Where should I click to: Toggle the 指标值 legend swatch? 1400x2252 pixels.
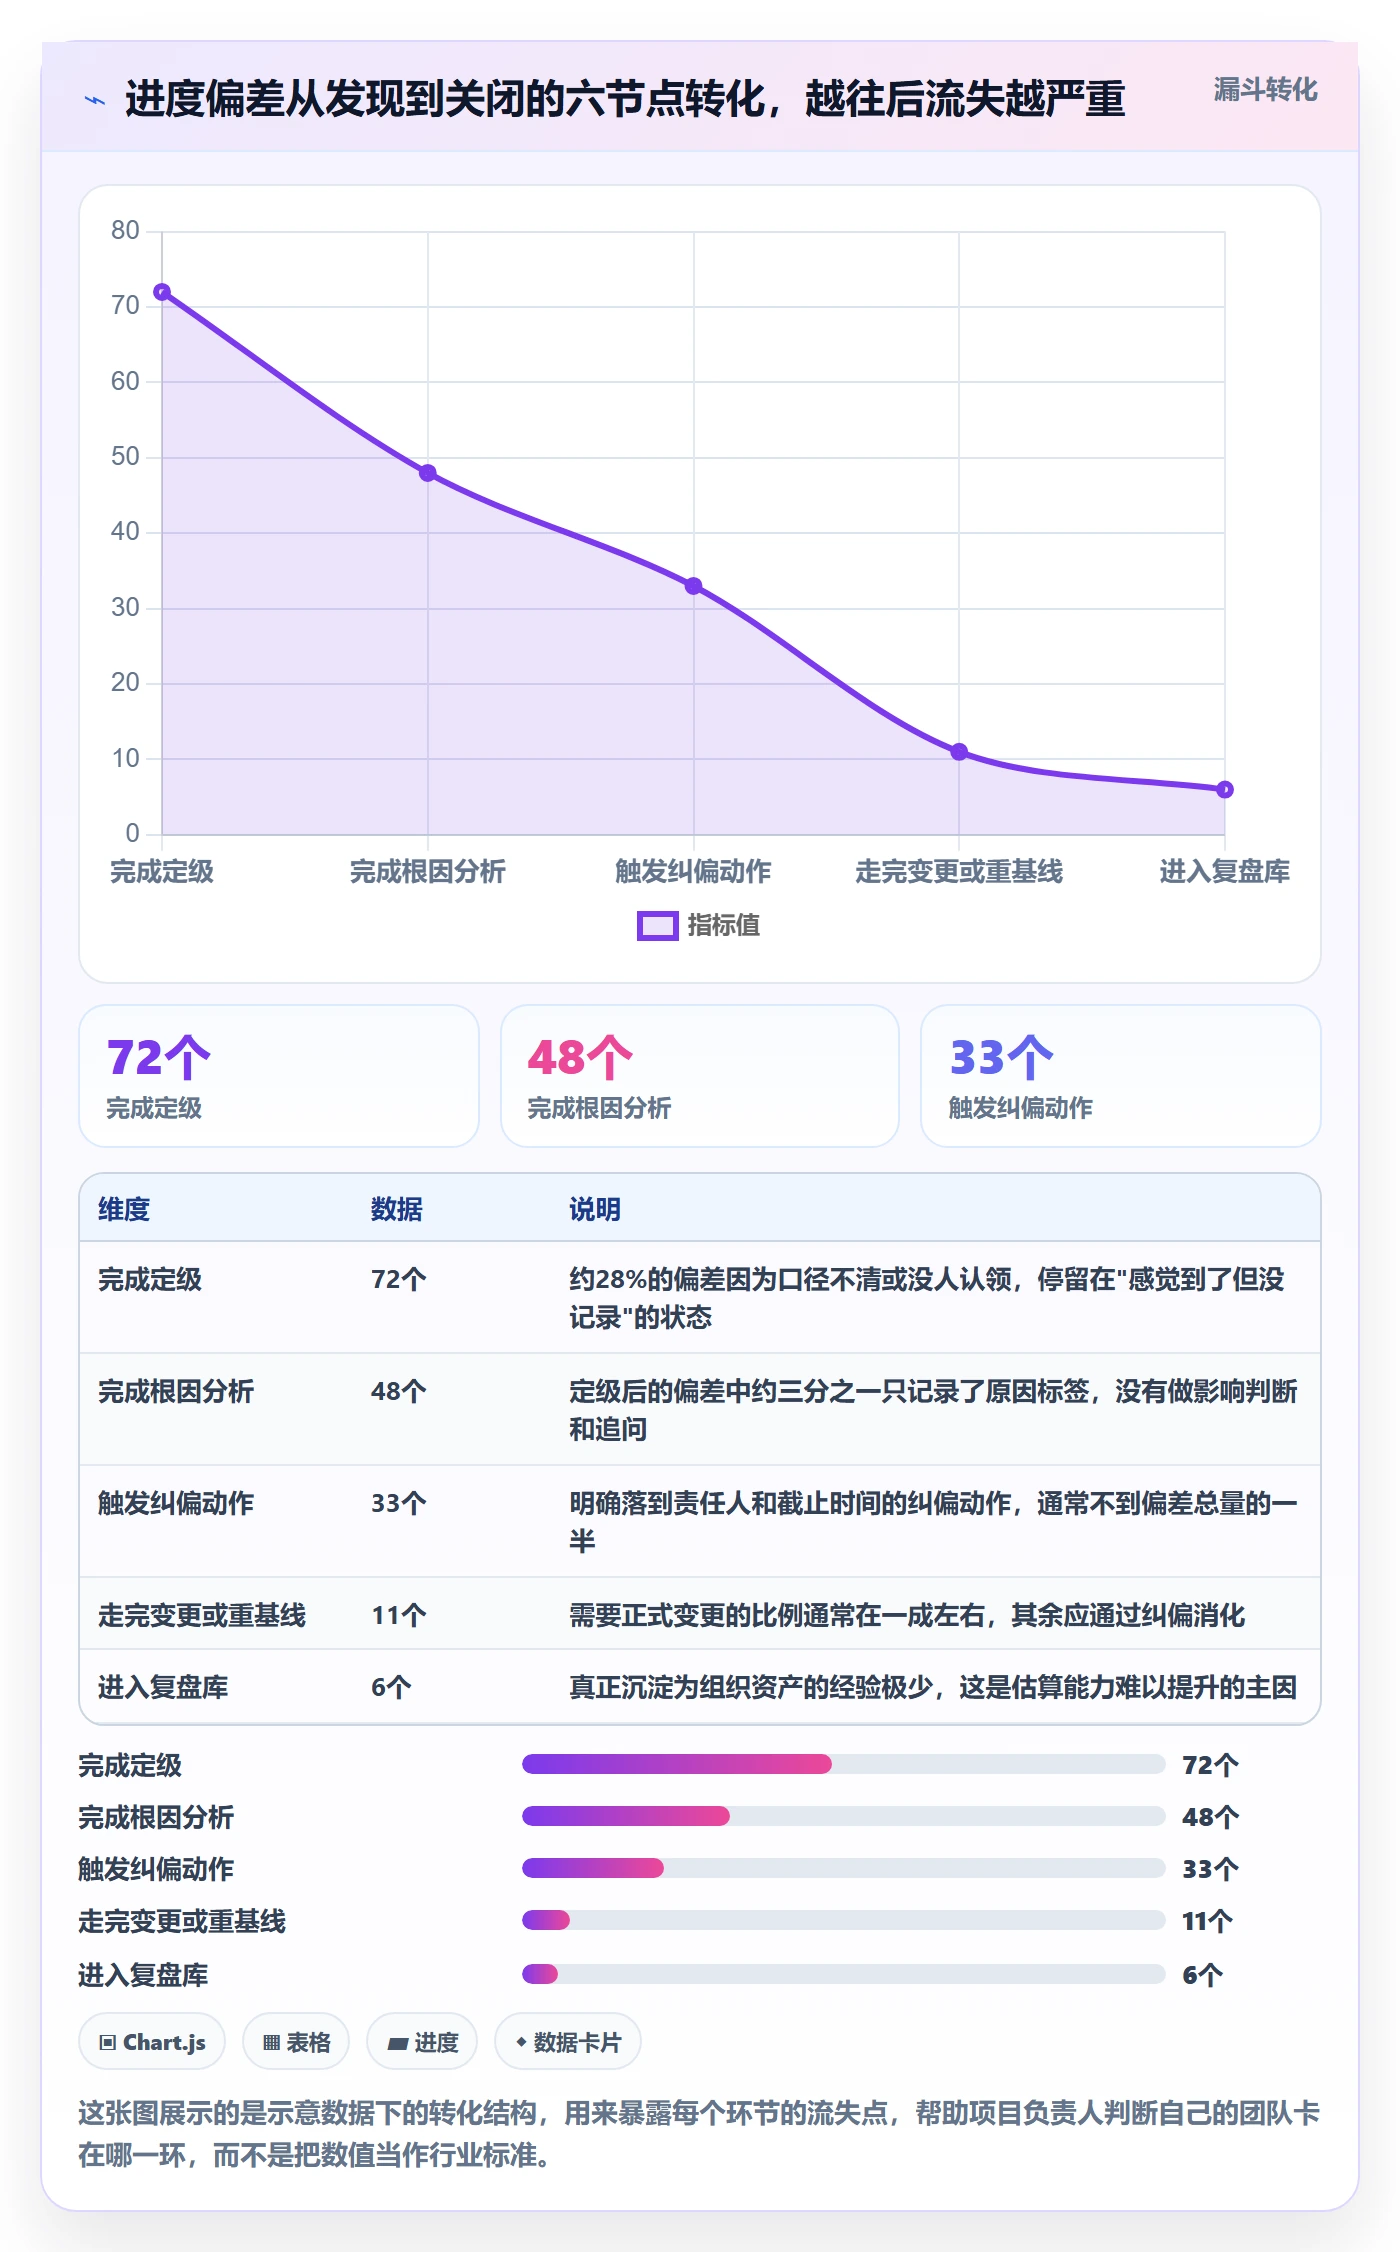click(658, 926)
